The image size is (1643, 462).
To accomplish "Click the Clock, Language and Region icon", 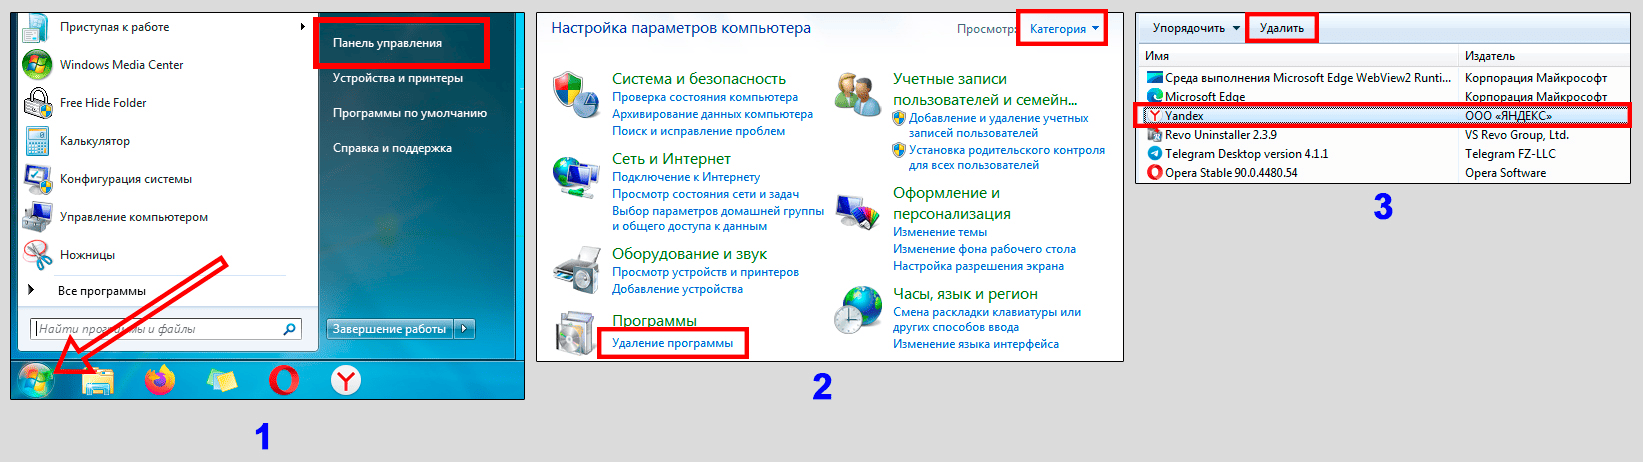I will pos(858,310).
